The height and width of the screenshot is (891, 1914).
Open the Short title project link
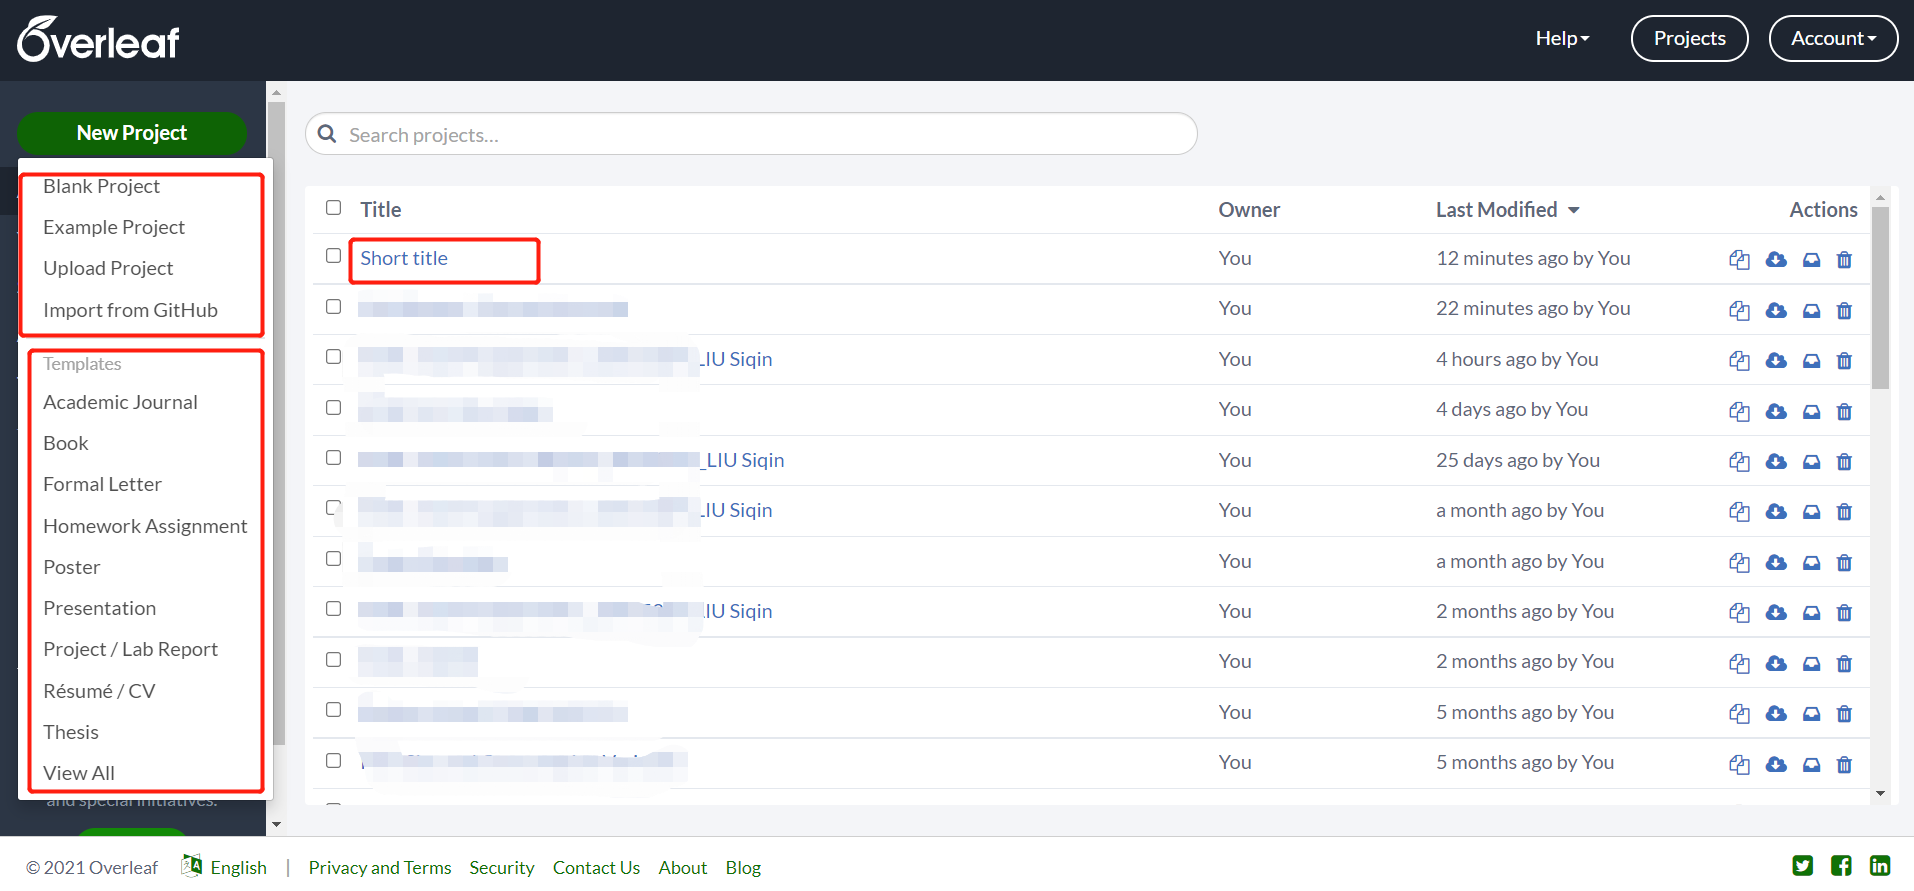pyautogui.click(x=404, y=259)
